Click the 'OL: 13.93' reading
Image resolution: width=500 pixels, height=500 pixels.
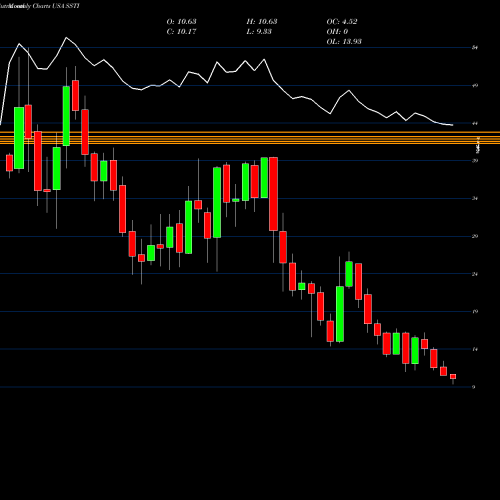pos(344,41)
